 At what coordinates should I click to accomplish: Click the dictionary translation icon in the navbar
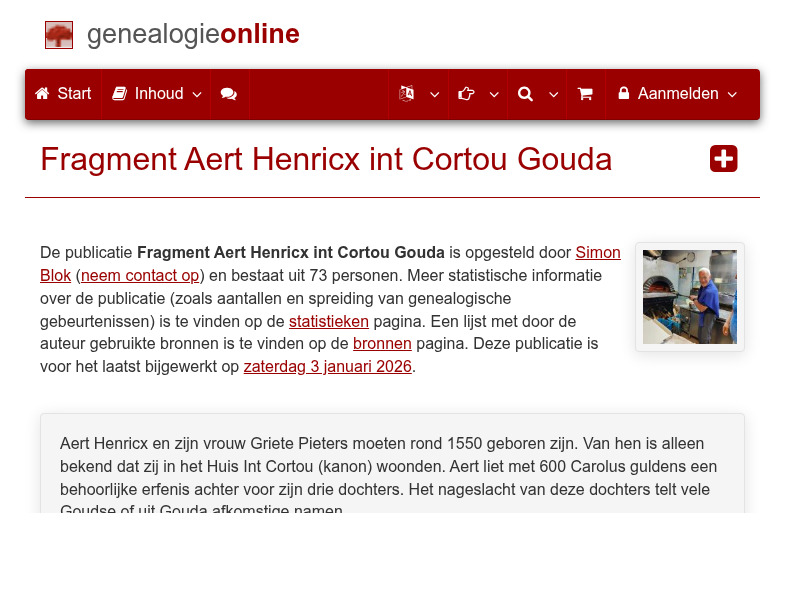pos(406,93)
